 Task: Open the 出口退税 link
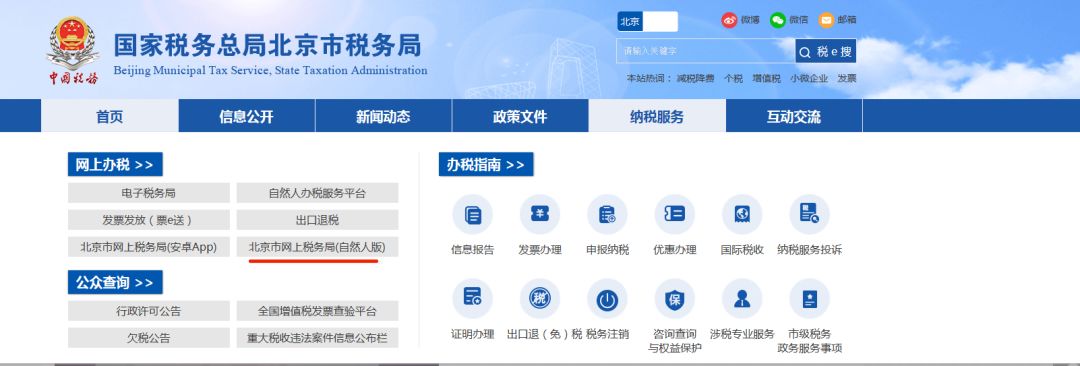pyautogui.click(x=318, y=220)
